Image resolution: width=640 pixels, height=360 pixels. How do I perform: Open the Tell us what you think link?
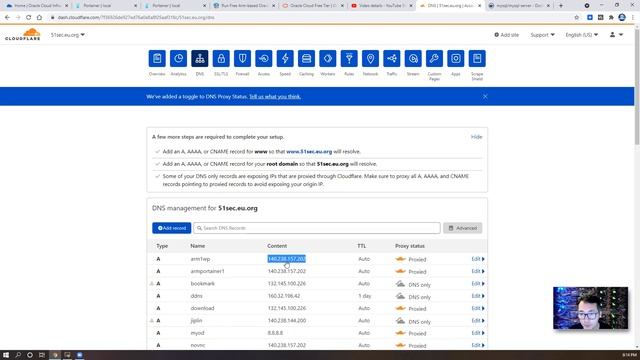point(275,97)
